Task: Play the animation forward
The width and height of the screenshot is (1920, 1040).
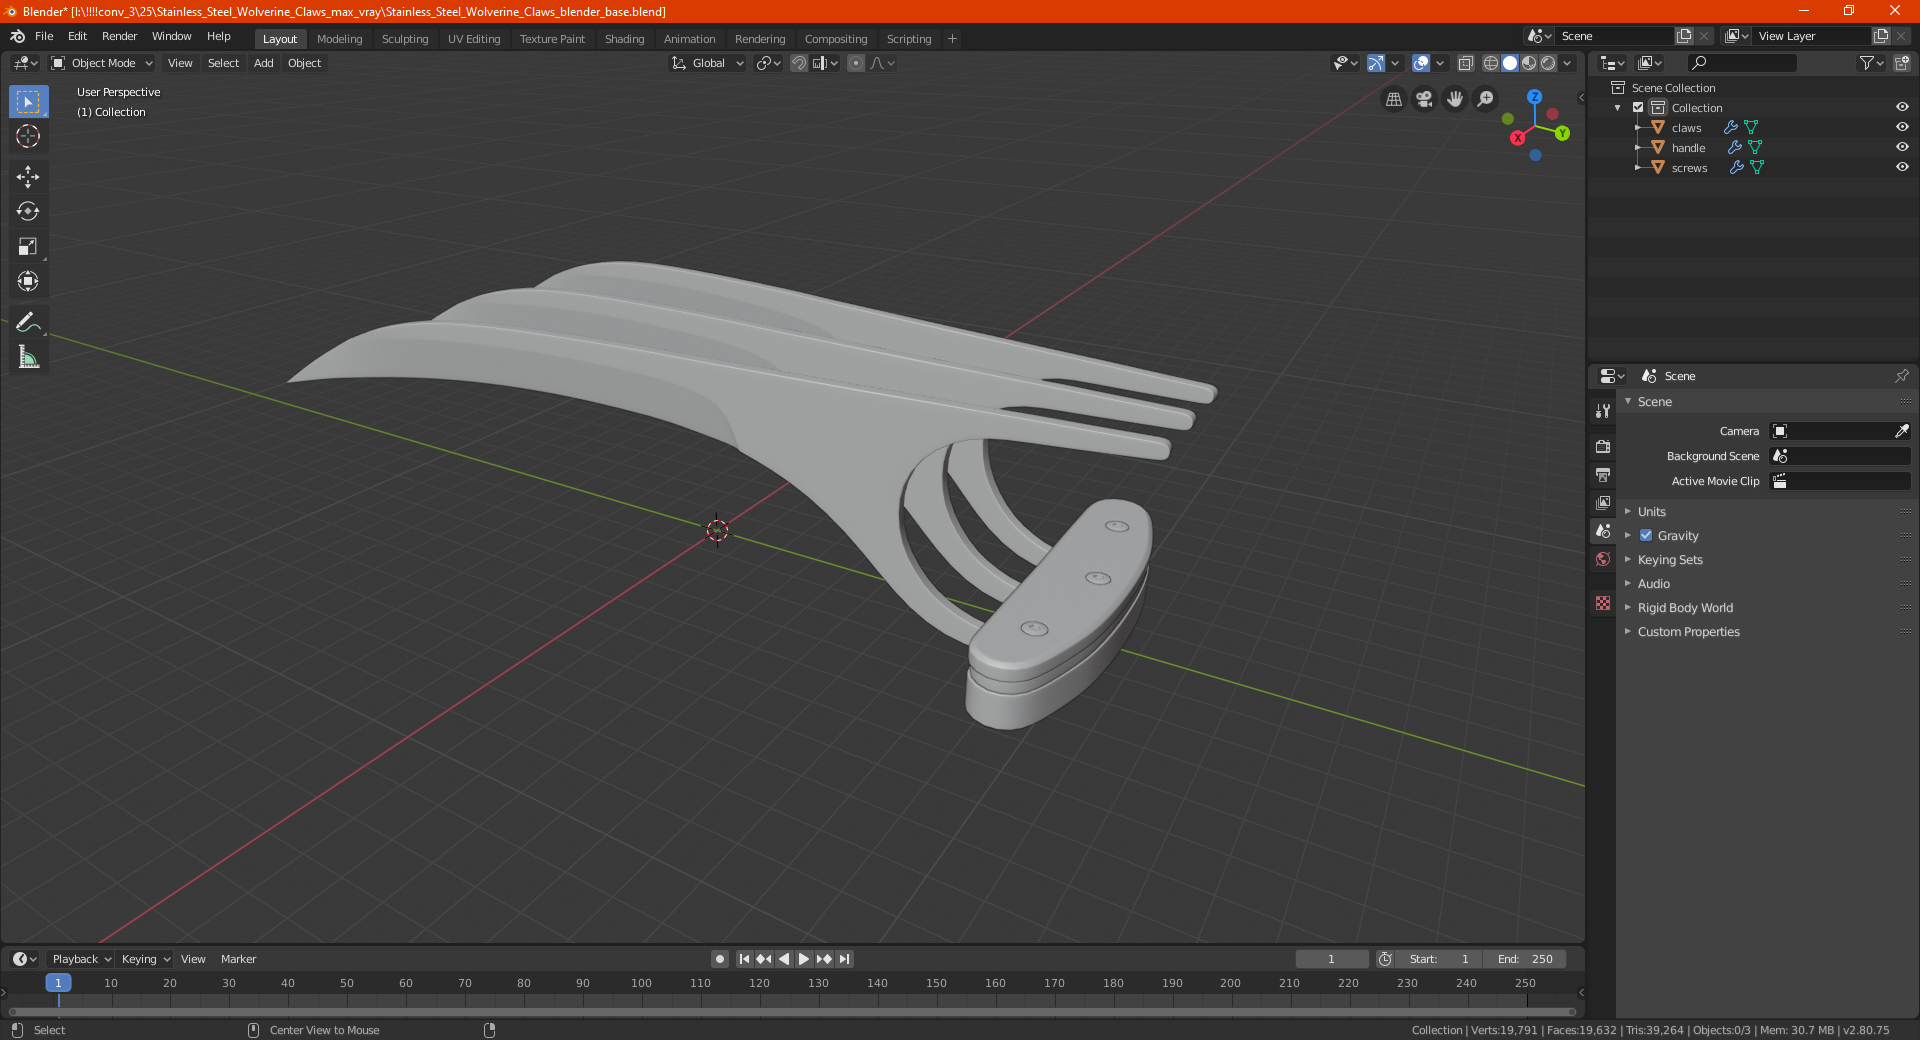Action: point(804,959)
